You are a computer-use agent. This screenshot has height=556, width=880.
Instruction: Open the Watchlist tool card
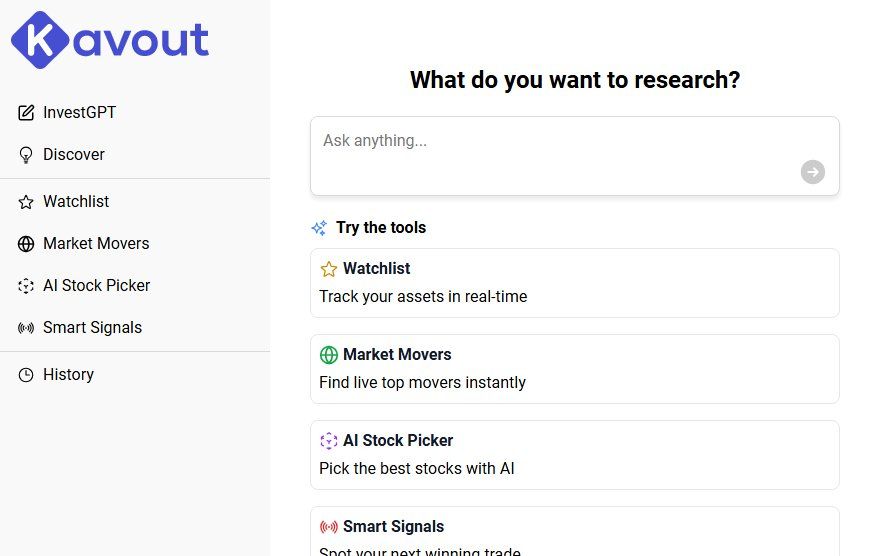tap(574, 283)
